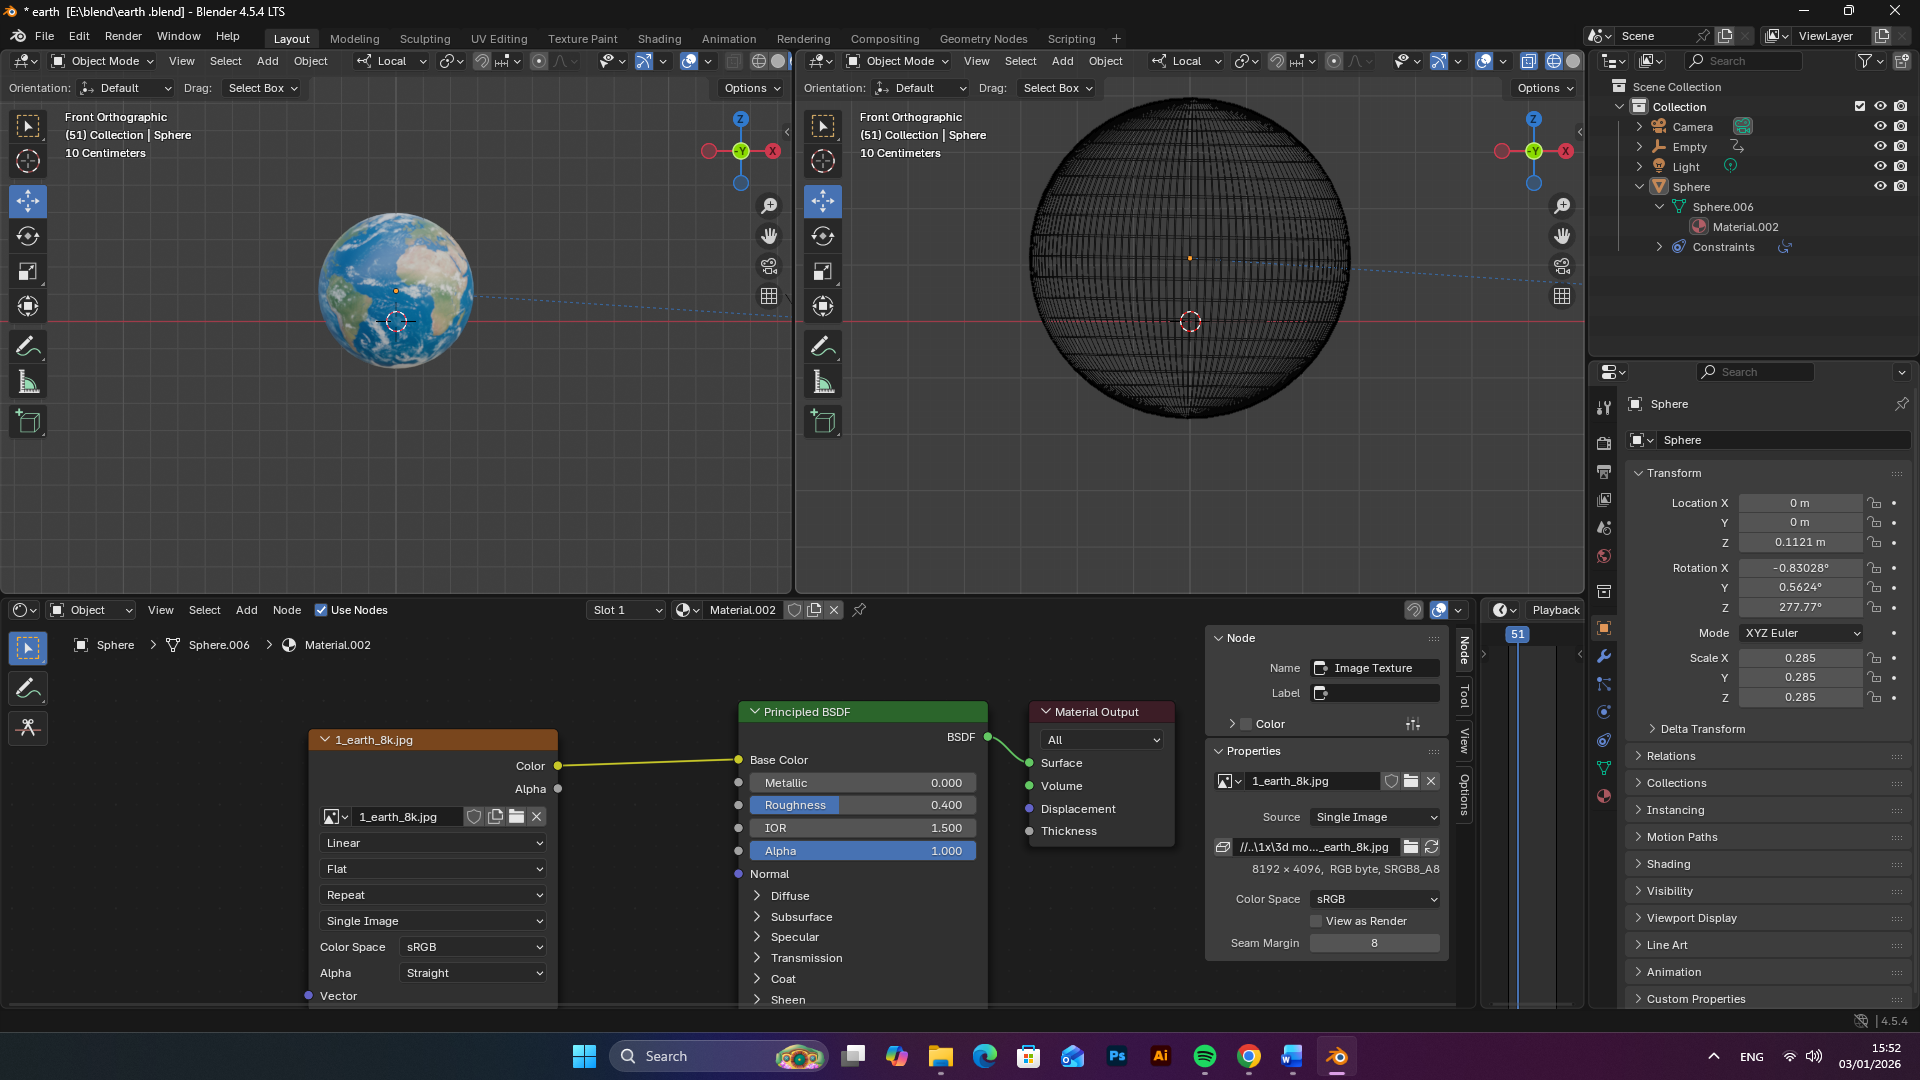Switch to the Shading workspace tab

pyautogui.click(x=659, y=39)
